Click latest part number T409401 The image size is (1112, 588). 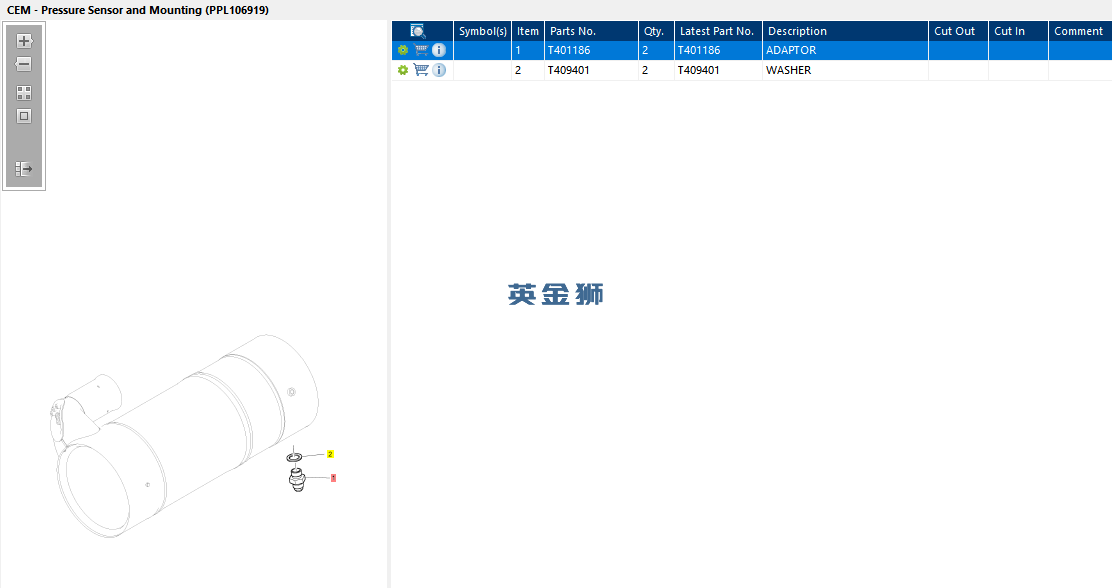(718, 70)
